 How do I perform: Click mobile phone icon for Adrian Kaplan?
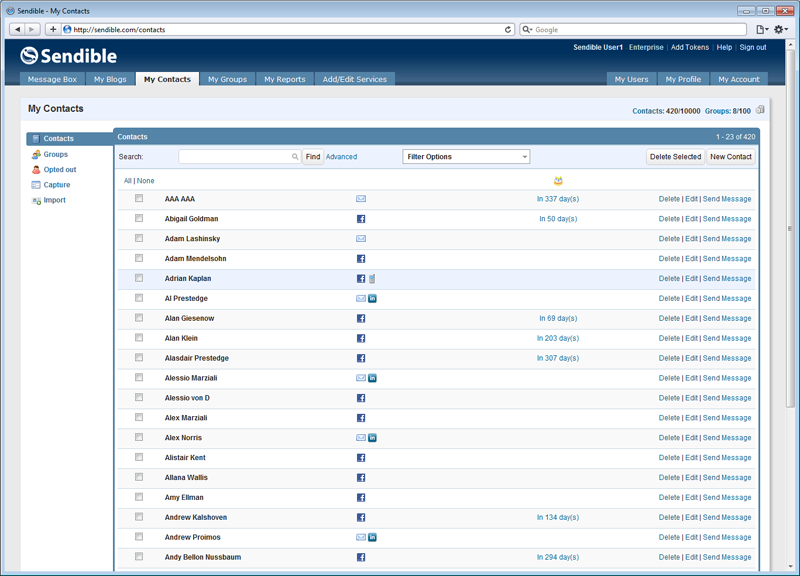point(372,279)
